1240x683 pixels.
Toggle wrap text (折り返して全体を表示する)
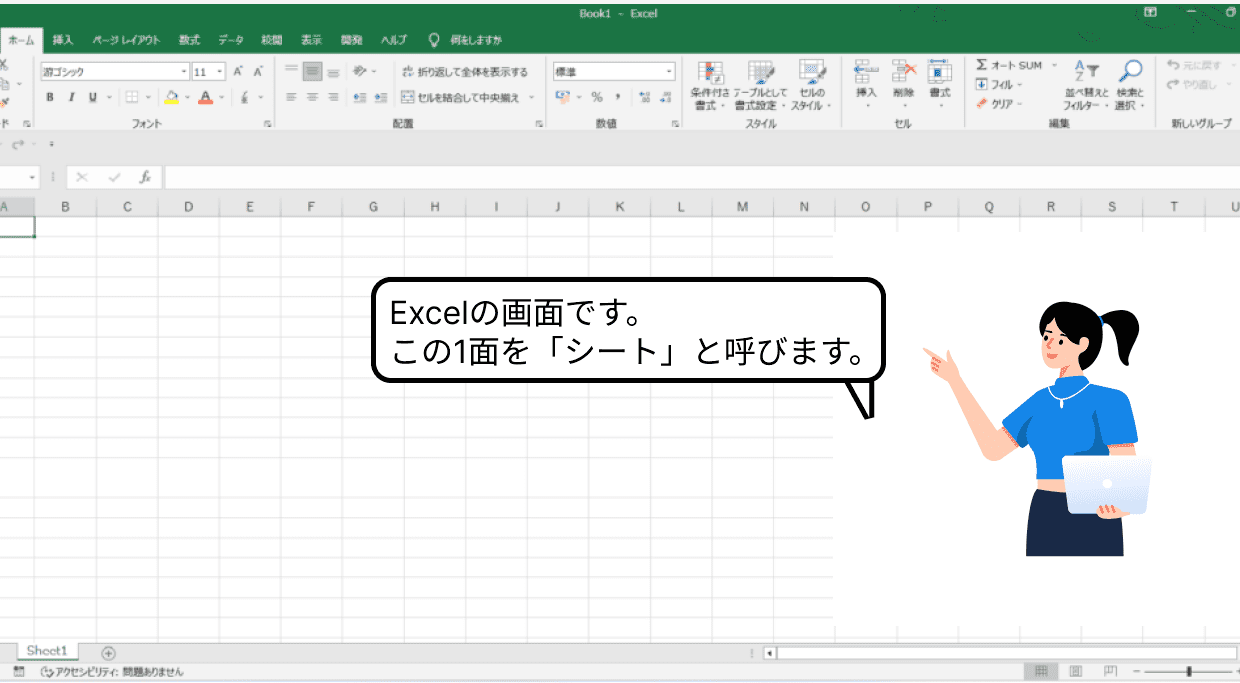pyautogui.click(x=465, y=72)
